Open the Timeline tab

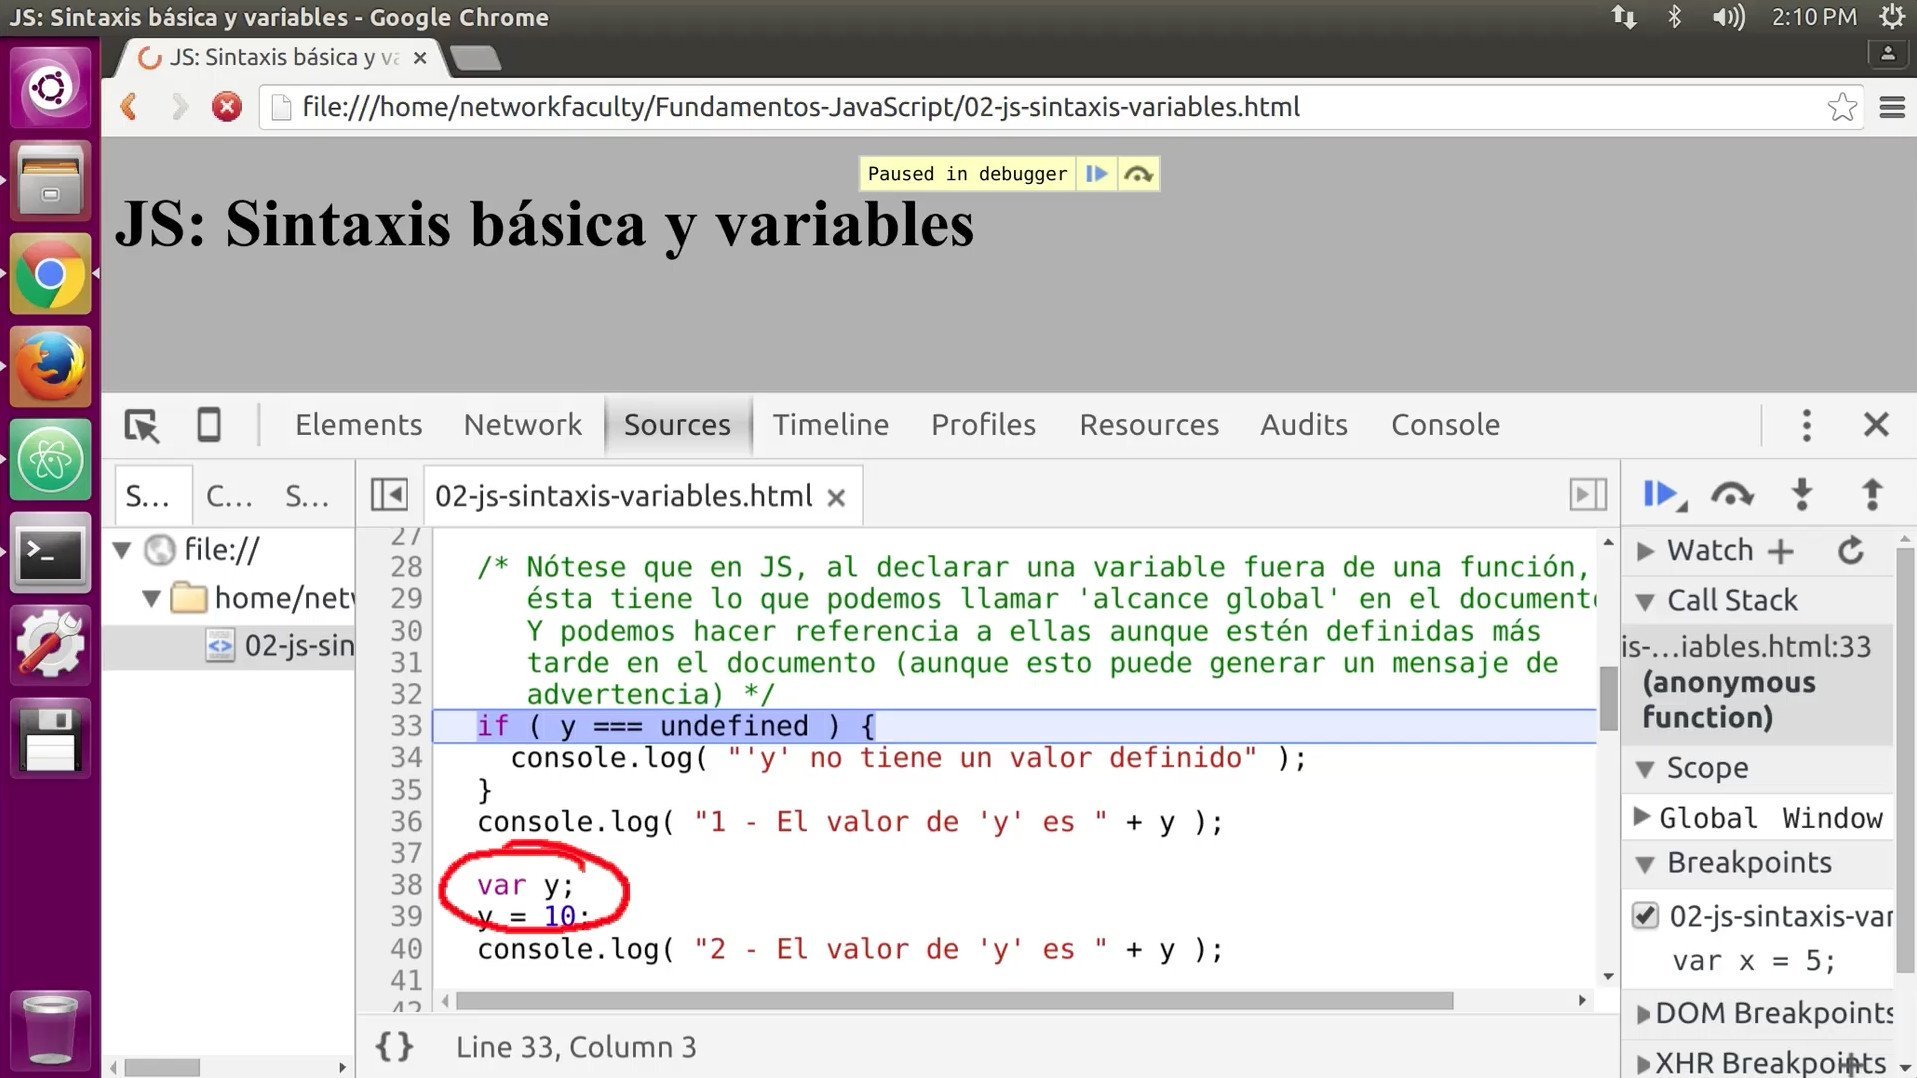830,425
